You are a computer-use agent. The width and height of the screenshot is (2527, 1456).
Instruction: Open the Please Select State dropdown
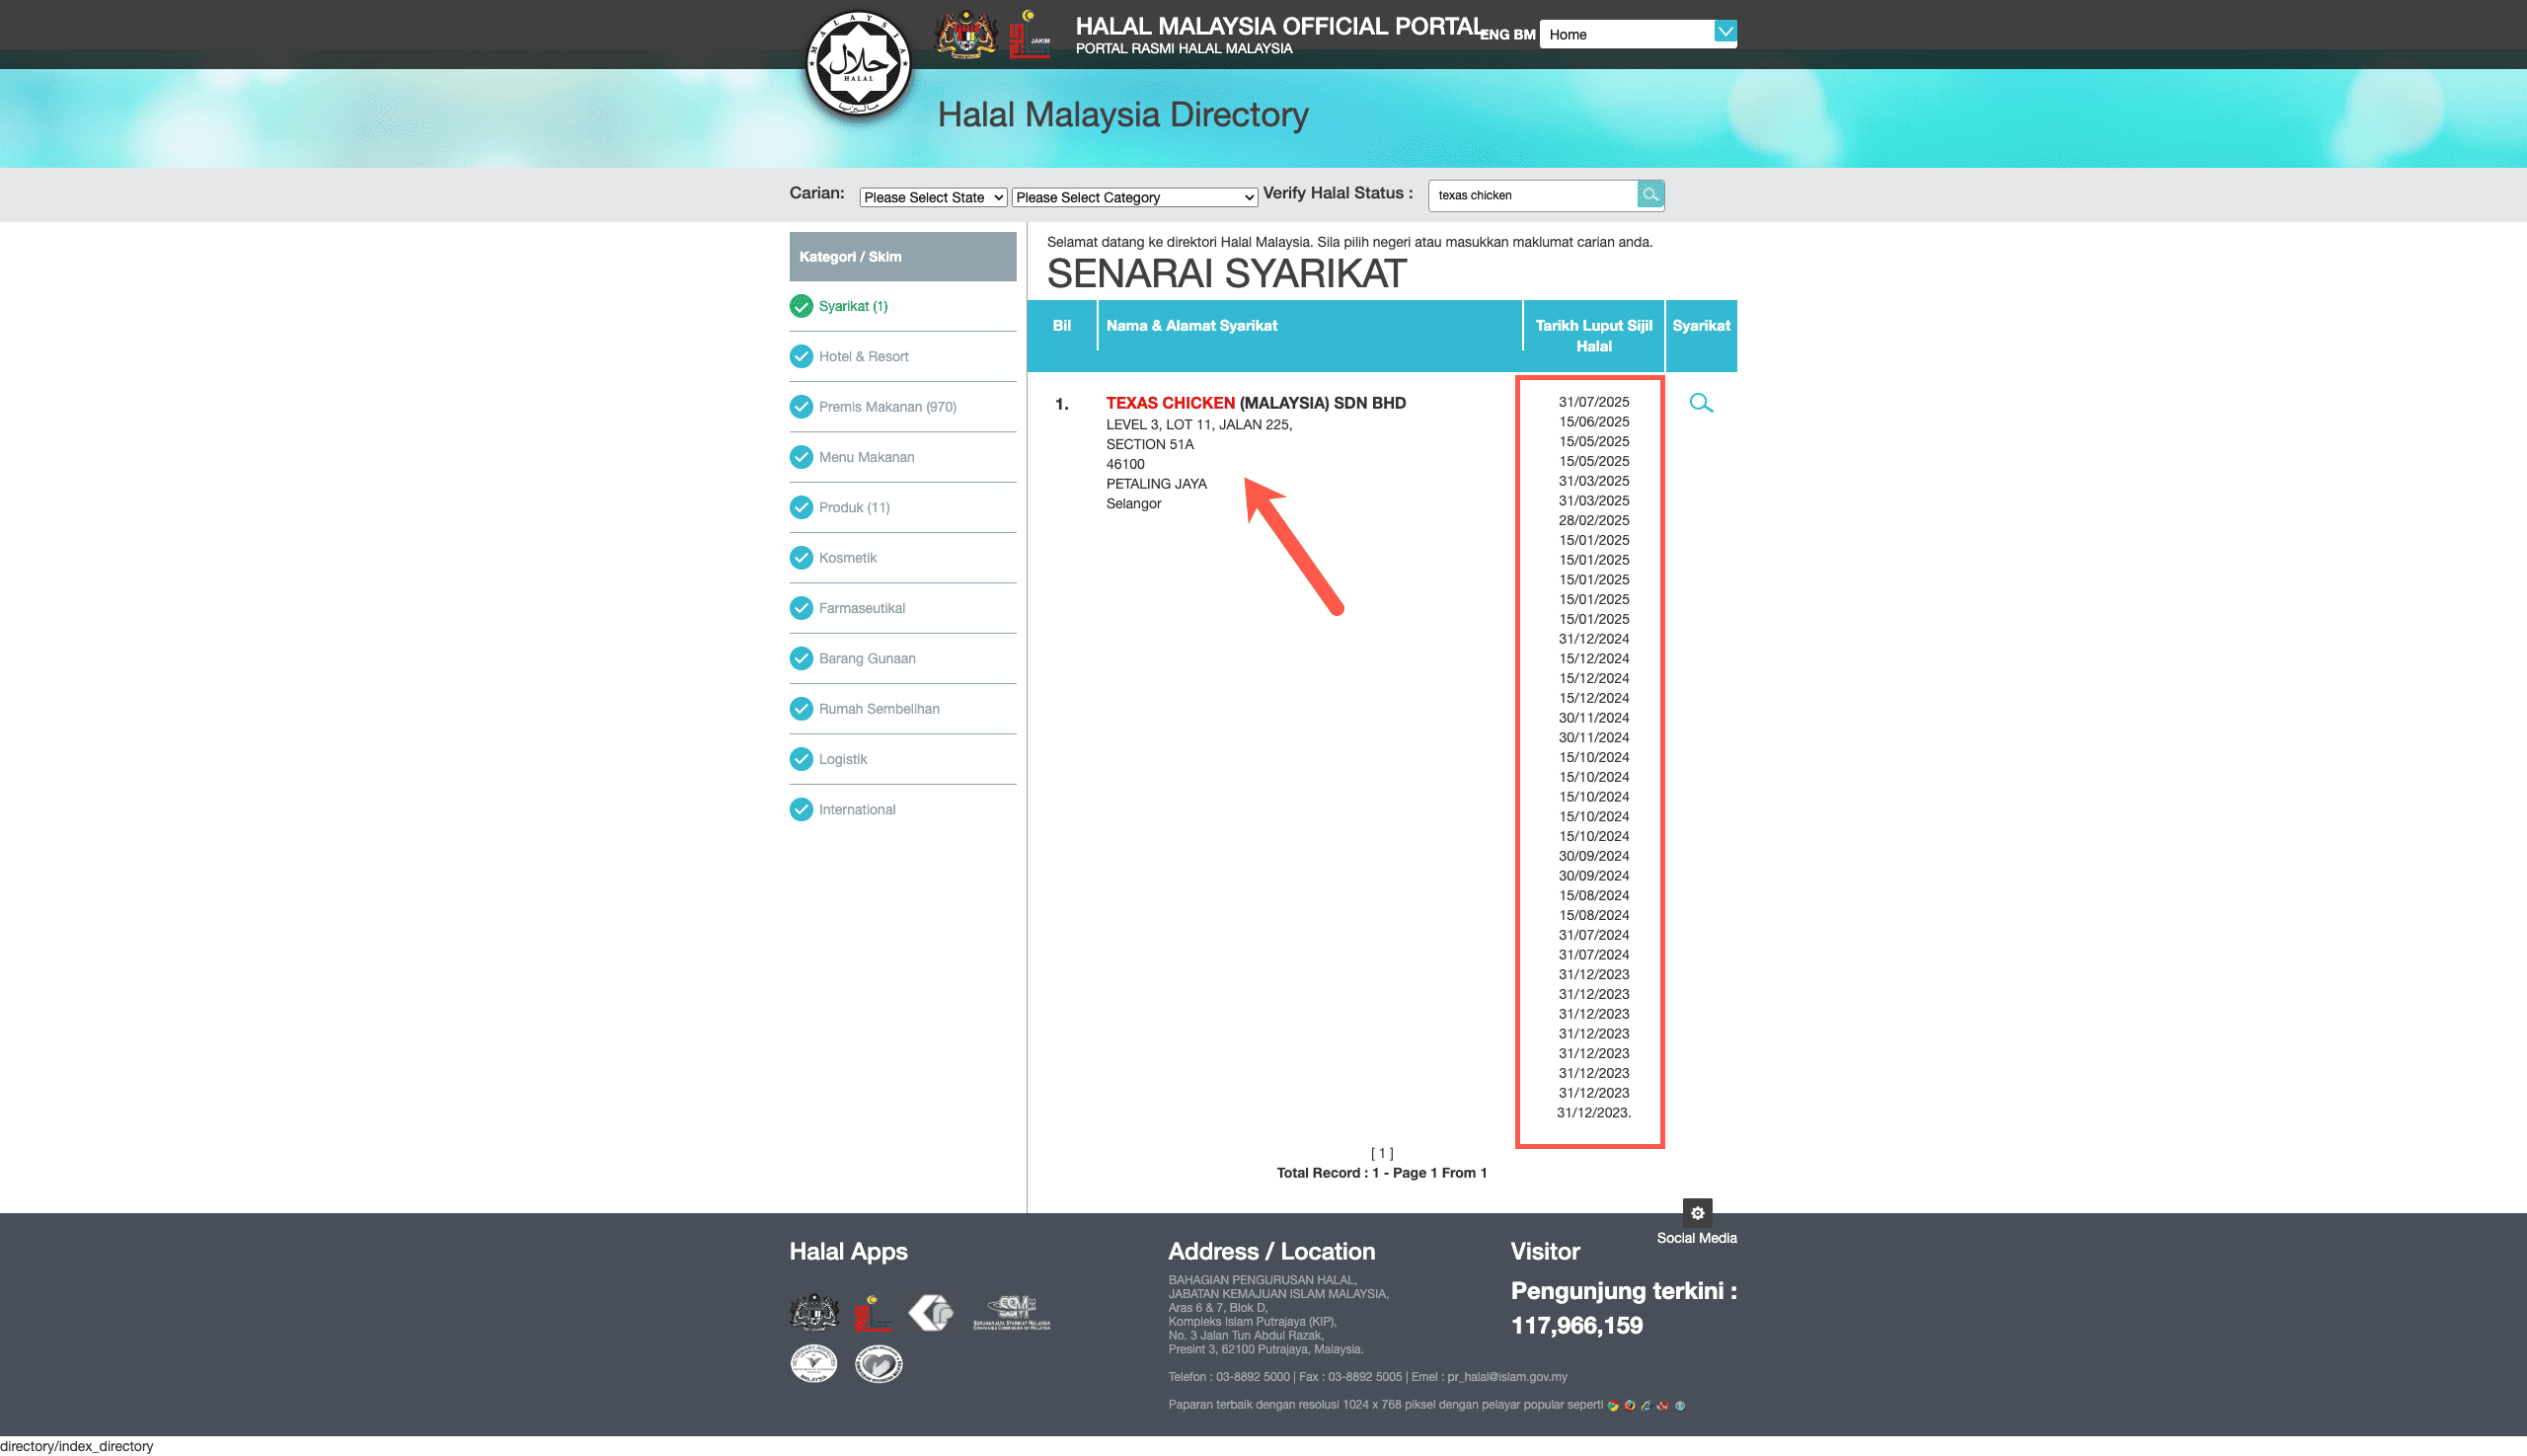coord(932,198)
